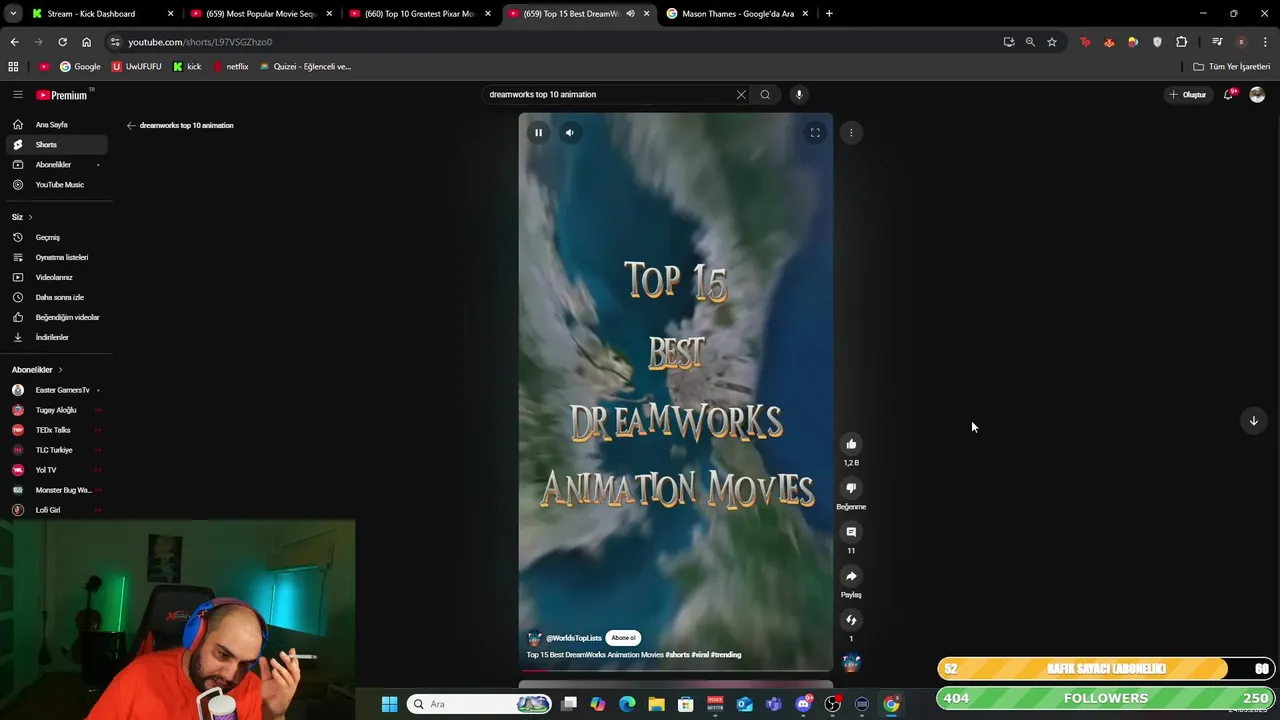Click the address bar URL
The image size is (1280, 720).
(x=200, y=42)
